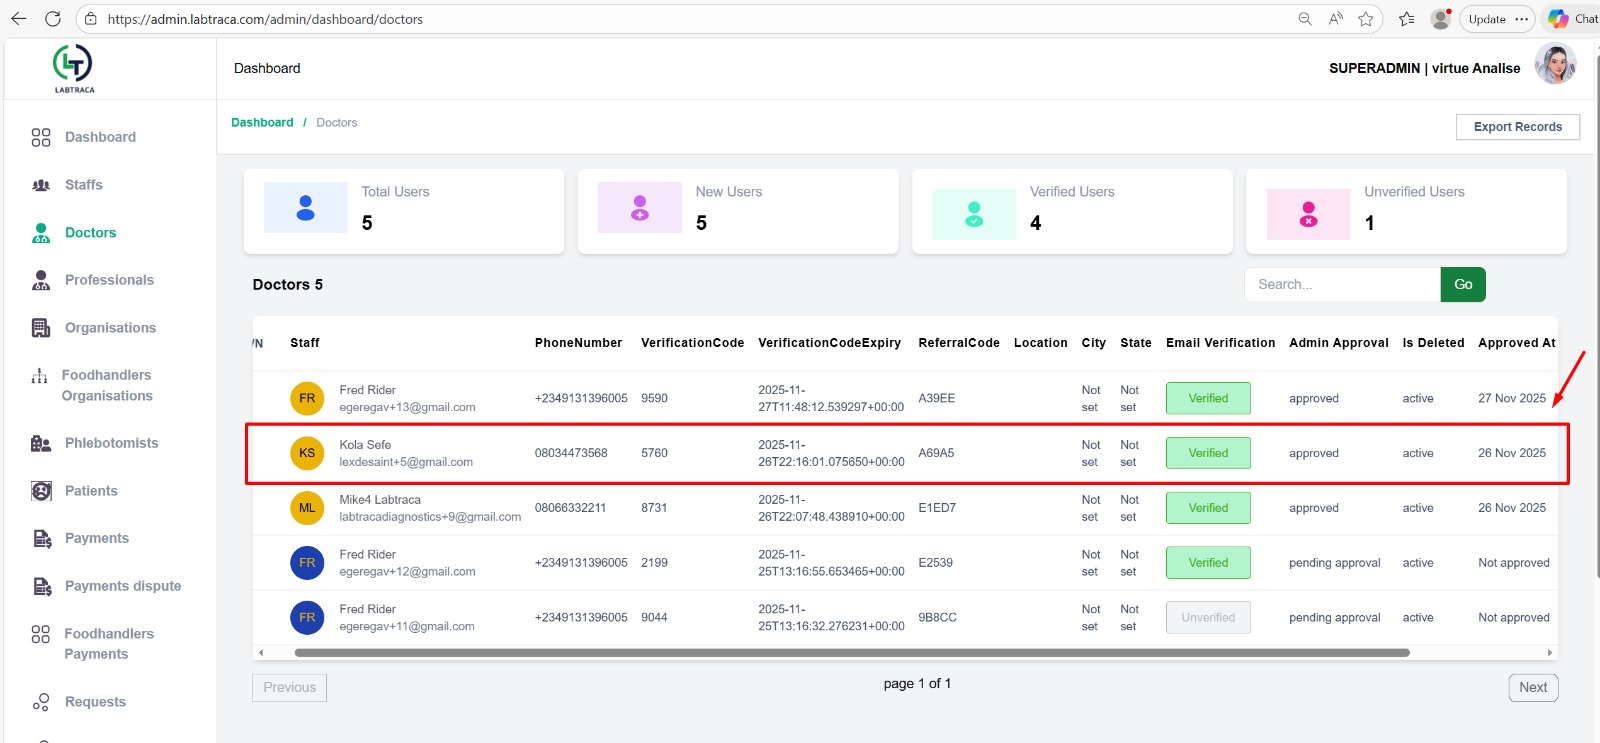1600x743 pixels.
Task: Click the Dashboard breadcrumb link
Action: [x=262, y=122]
